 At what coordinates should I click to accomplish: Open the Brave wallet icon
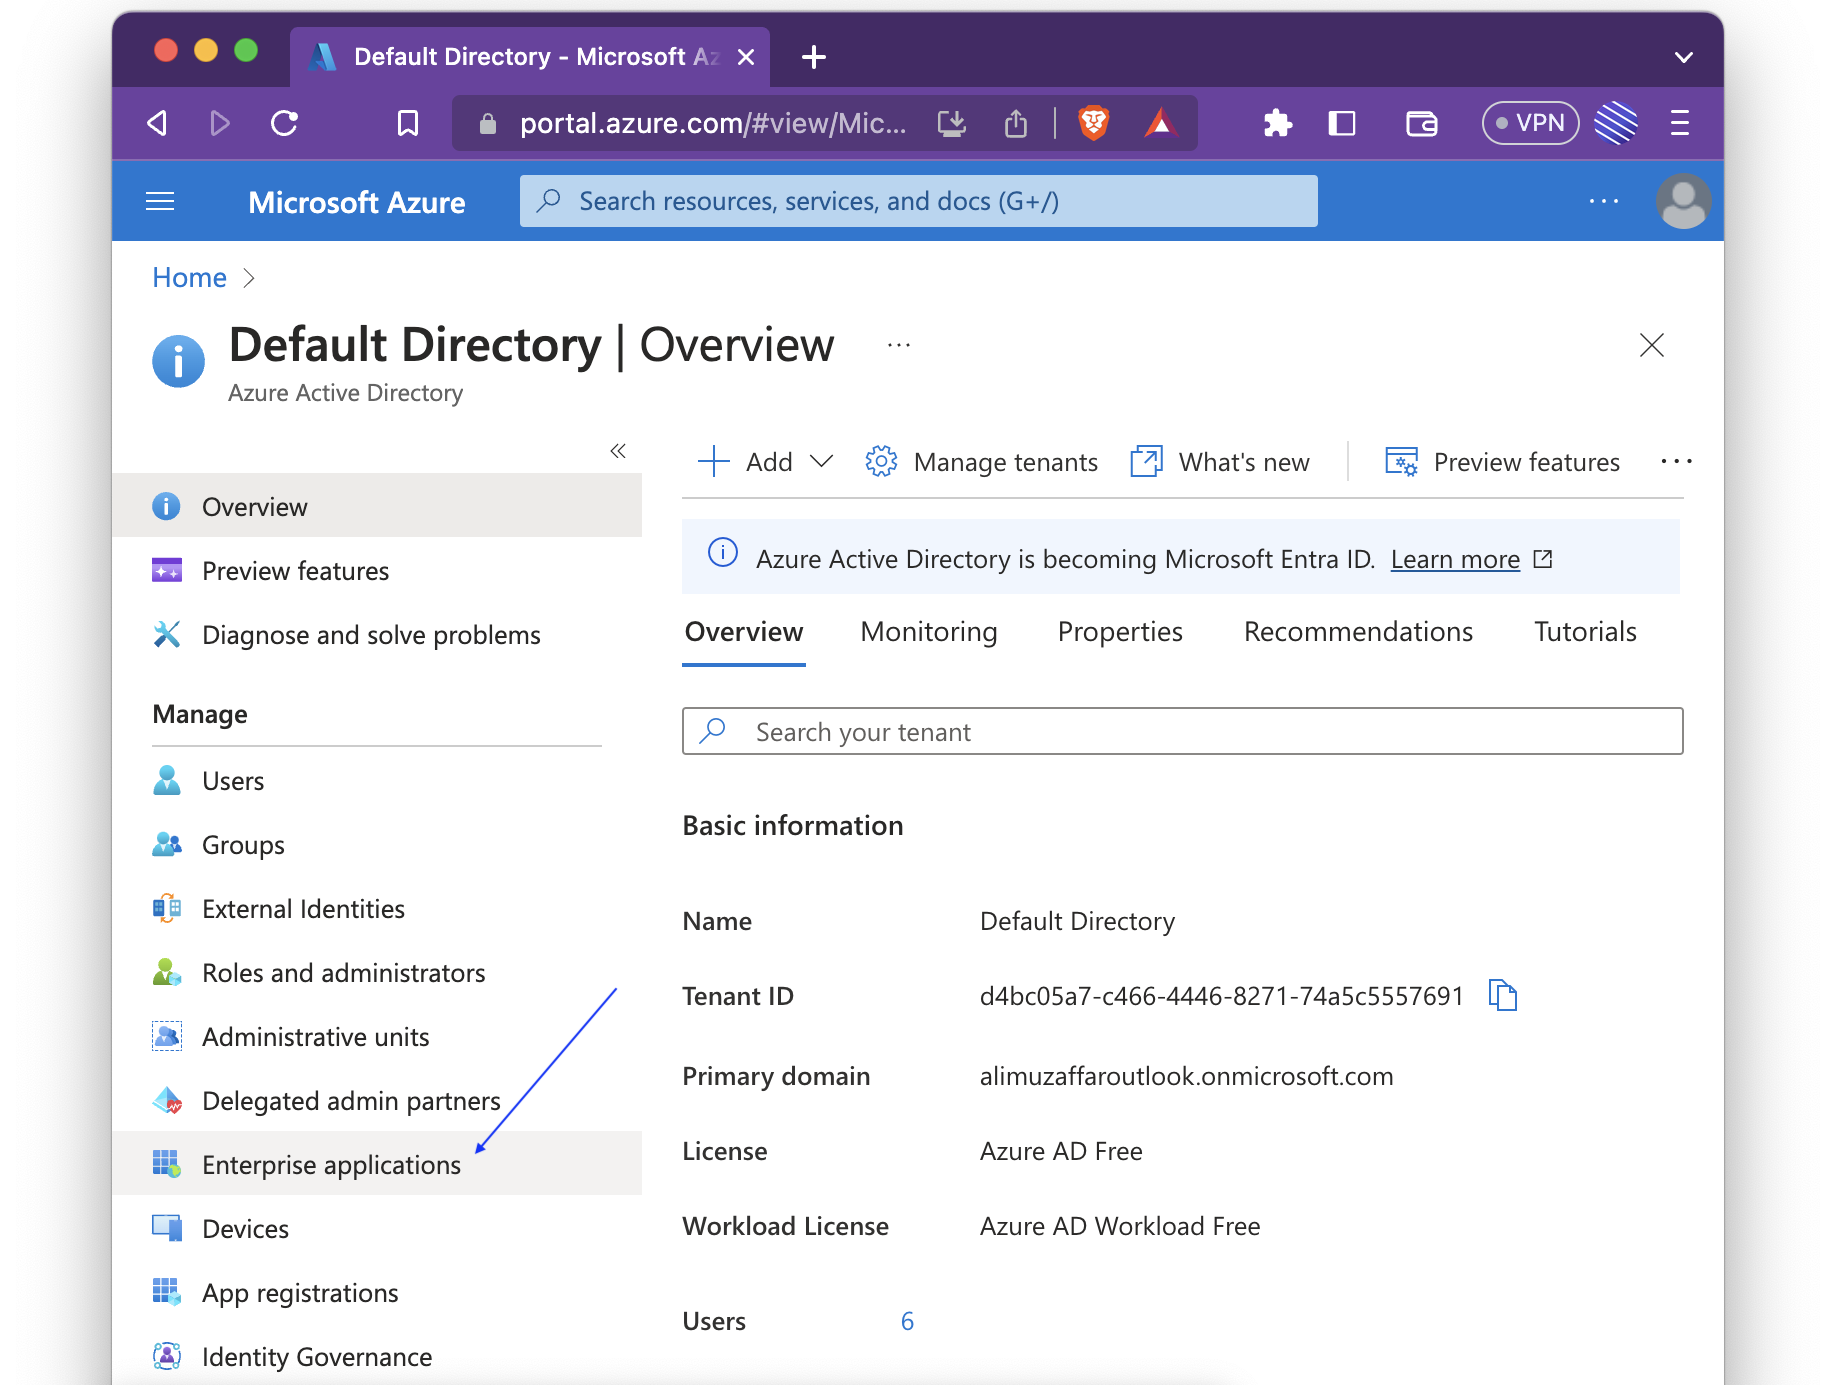(x=1421, y=123)
